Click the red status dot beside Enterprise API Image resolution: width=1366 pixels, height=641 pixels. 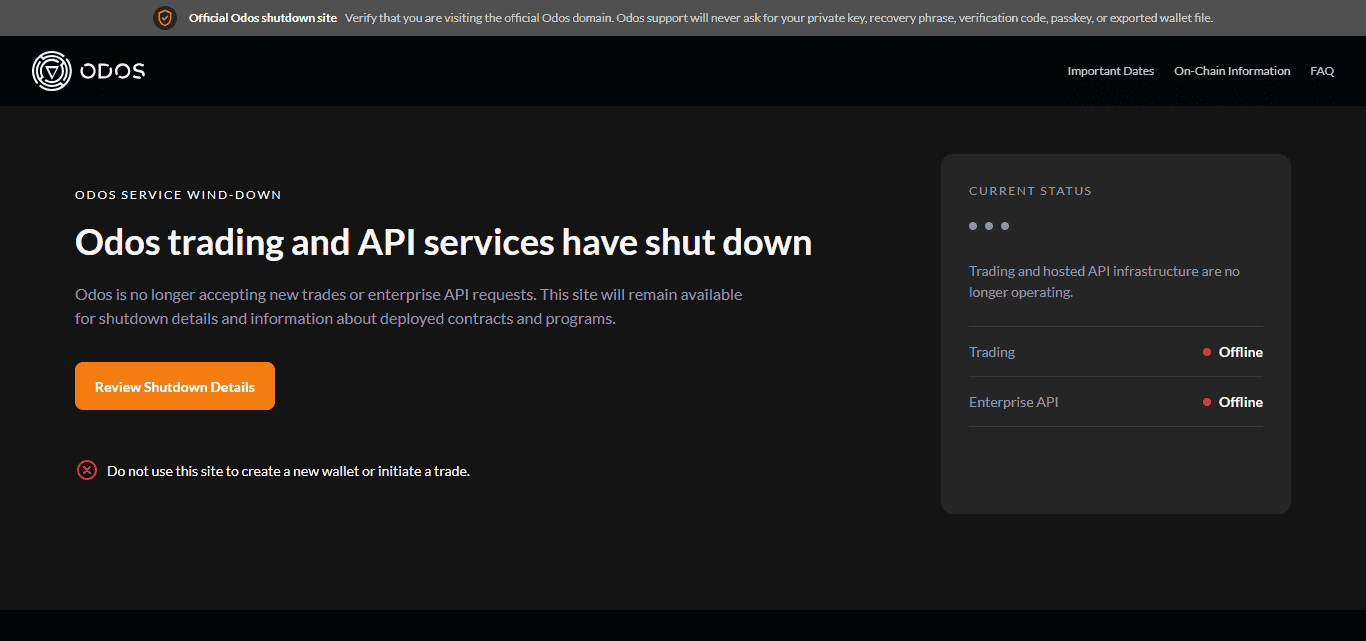pyautogui.click(x=1207, y=402)
